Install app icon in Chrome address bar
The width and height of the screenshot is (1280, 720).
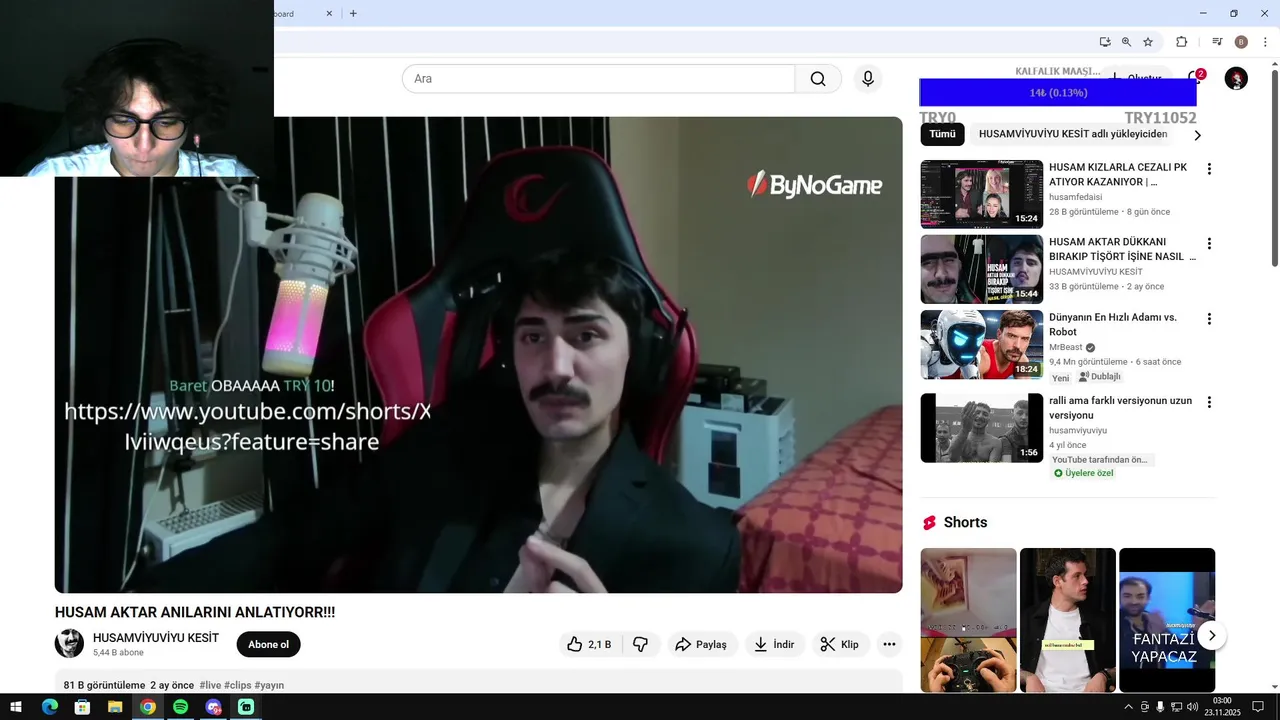pos(1105,42)
